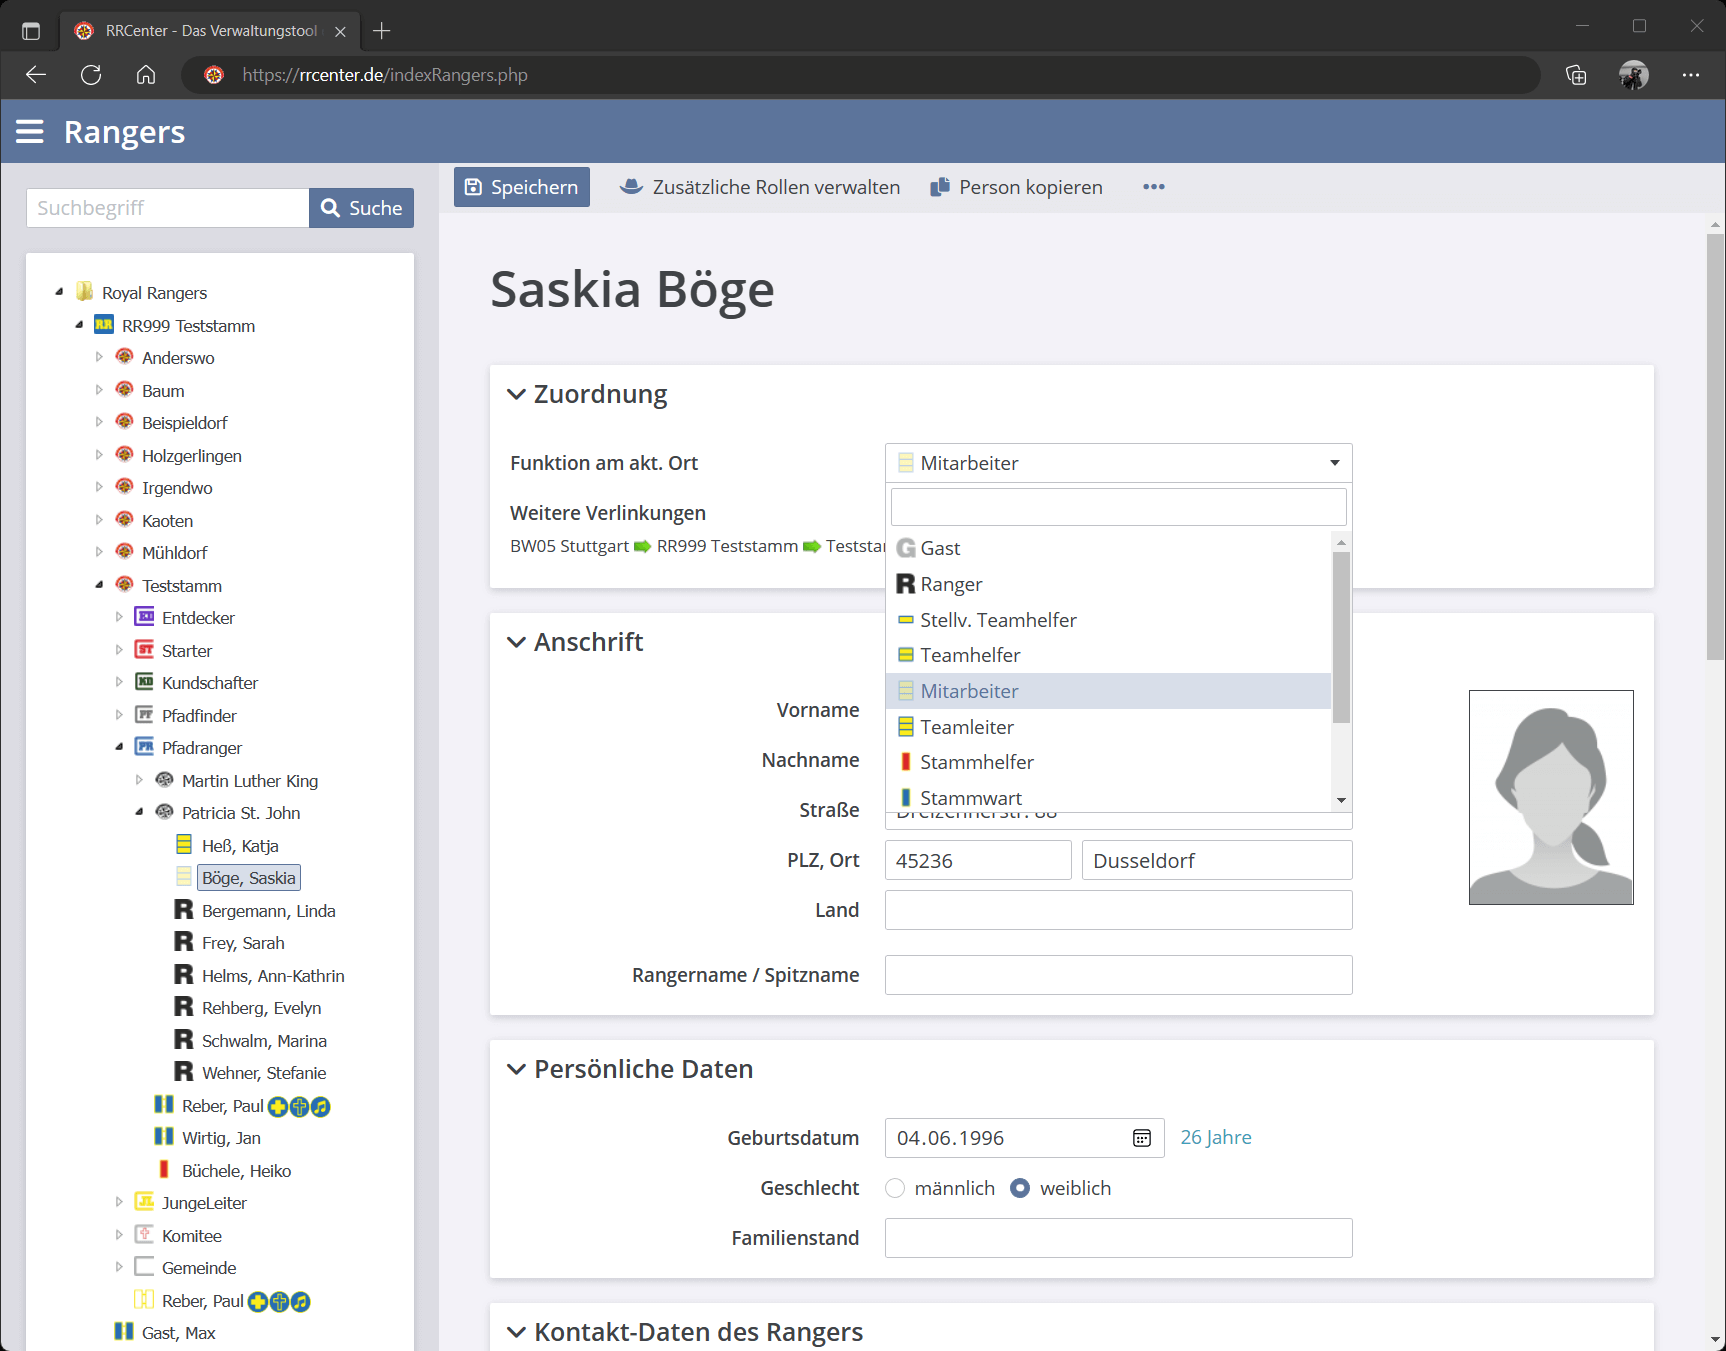Image resolution: width=1726 pixels, height=1351 pixels.
Task: Select Stammhelfer in the dropdown list
Action: click(x=976, y=762)
